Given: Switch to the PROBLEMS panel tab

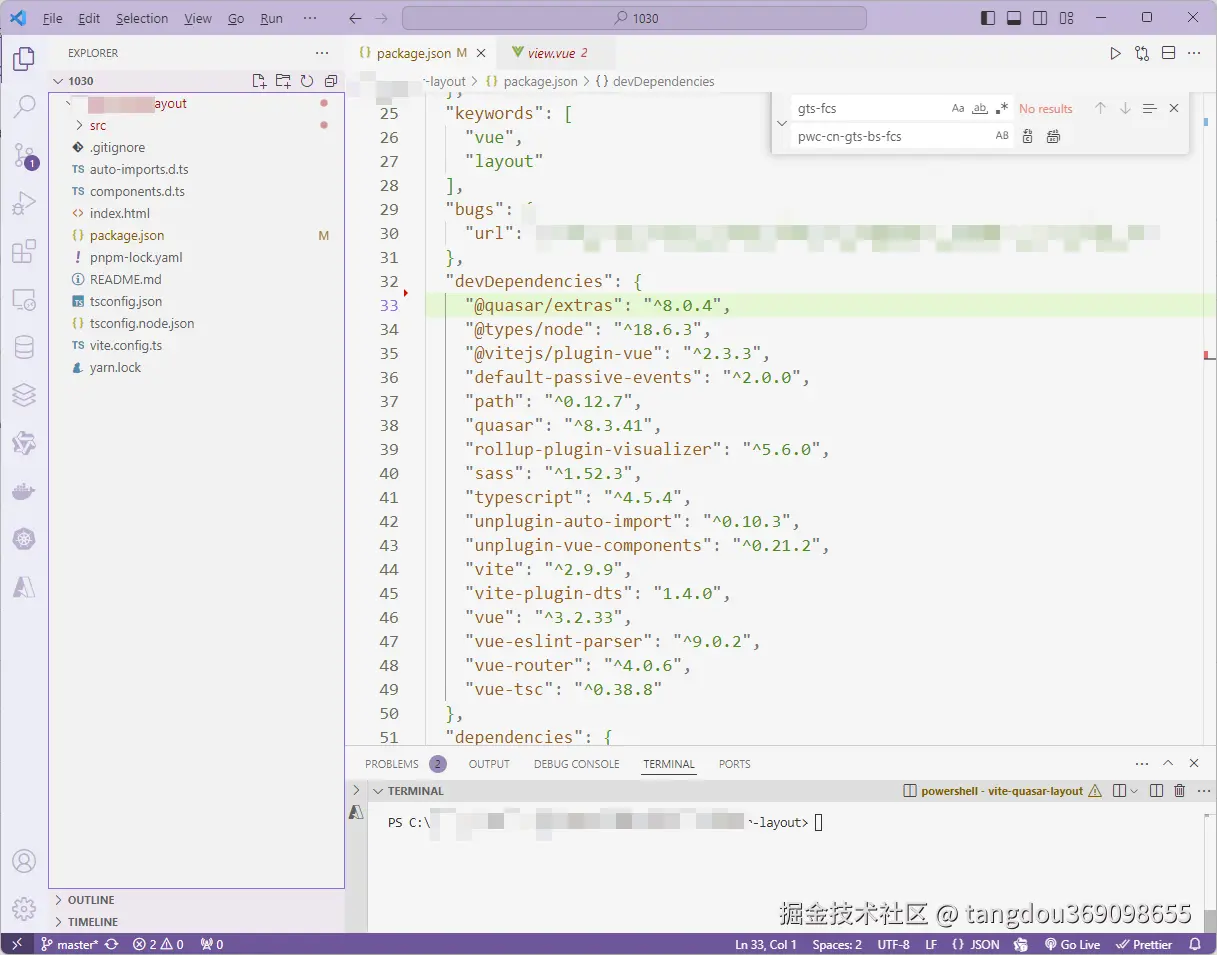Looking at the screenshot, I should pos(392,764).
